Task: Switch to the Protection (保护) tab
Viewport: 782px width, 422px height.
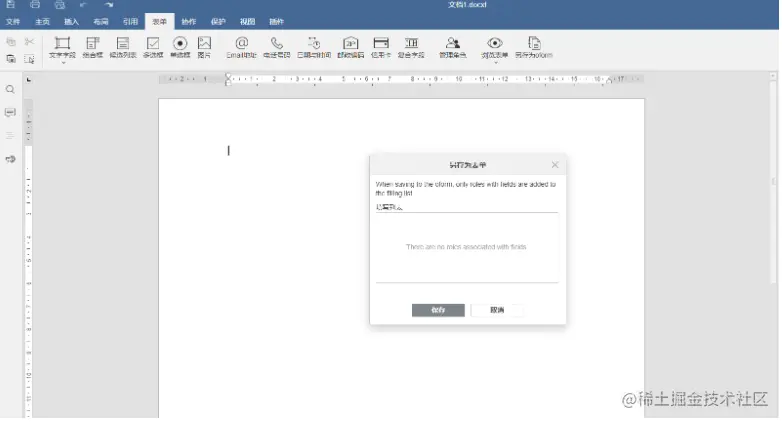Action: click(218, 21)
